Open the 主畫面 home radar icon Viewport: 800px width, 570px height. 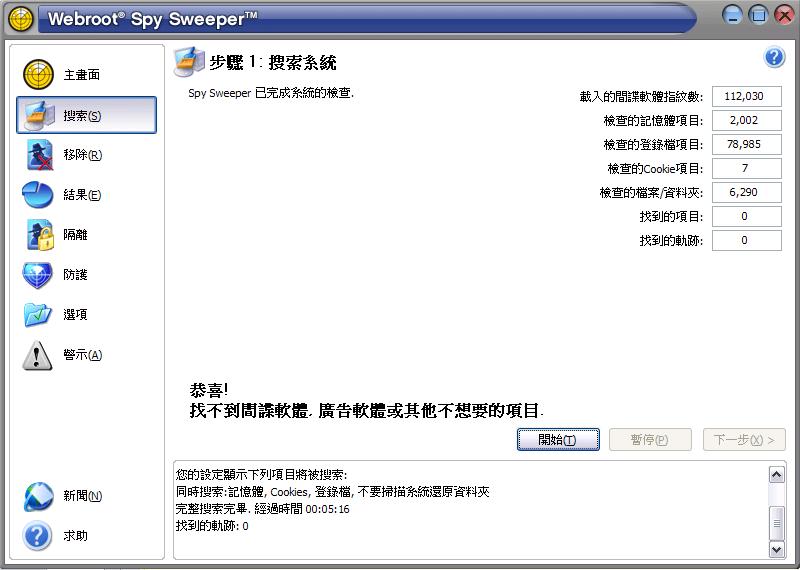click(x=38, y=75)
